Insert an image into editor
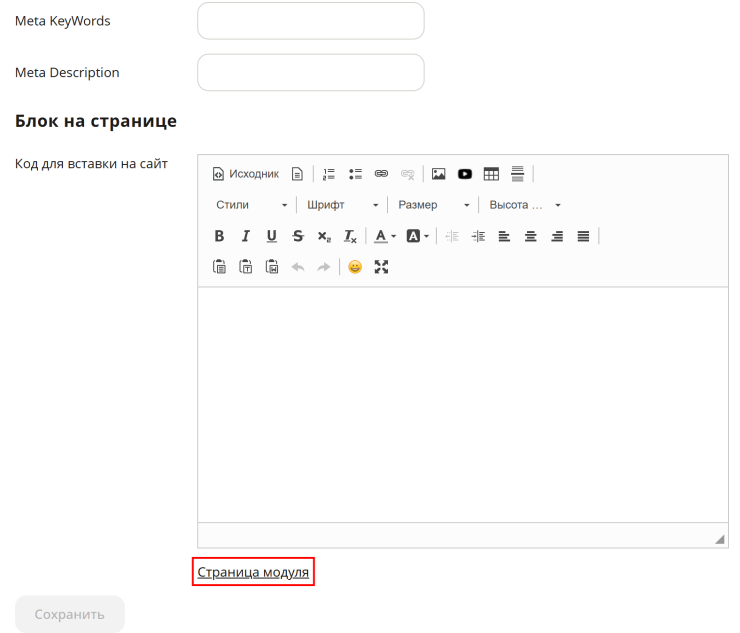The width and height of the screenshot is (740, 633). click(438, 174)
